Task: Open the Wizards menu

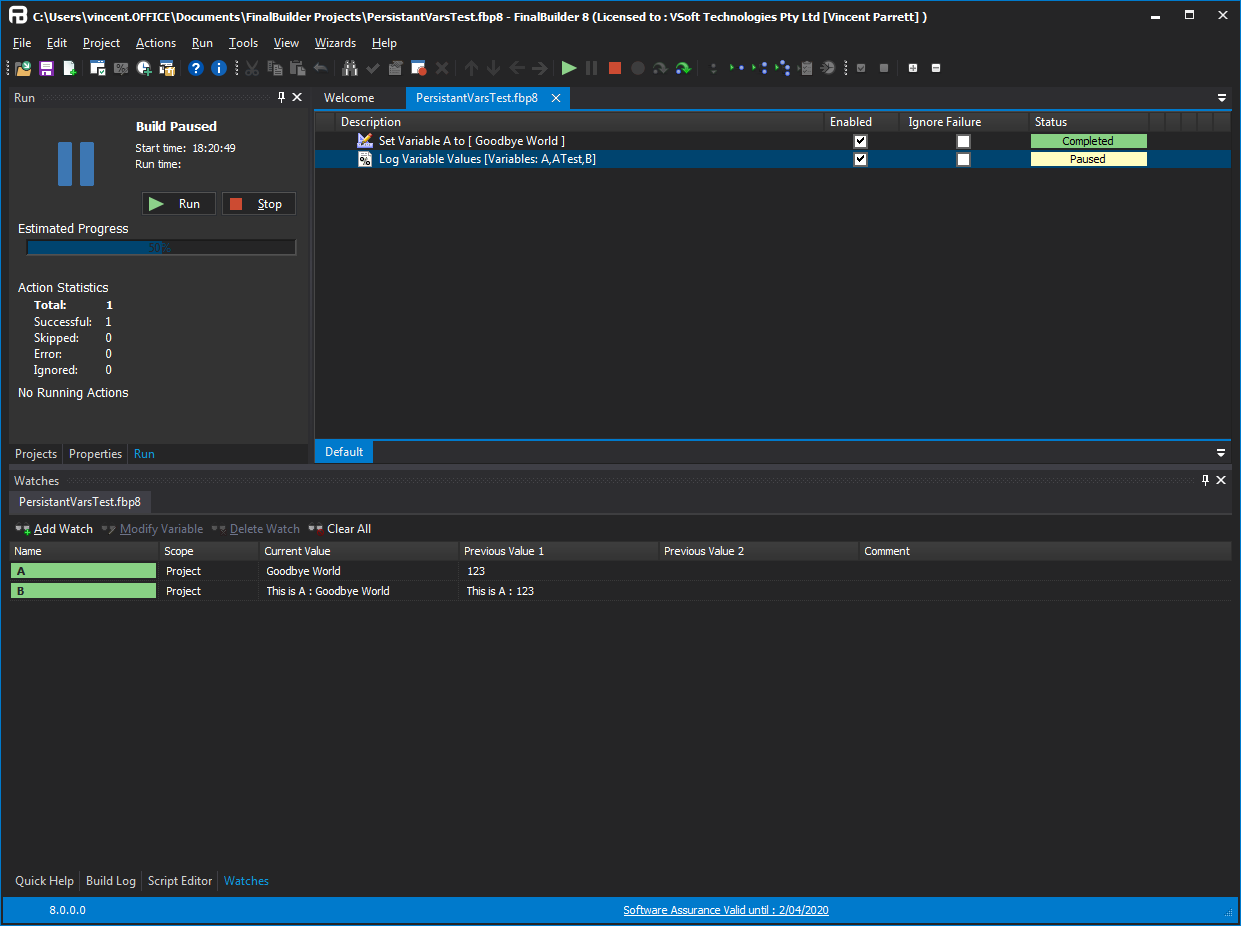Action: pos(335,43)
